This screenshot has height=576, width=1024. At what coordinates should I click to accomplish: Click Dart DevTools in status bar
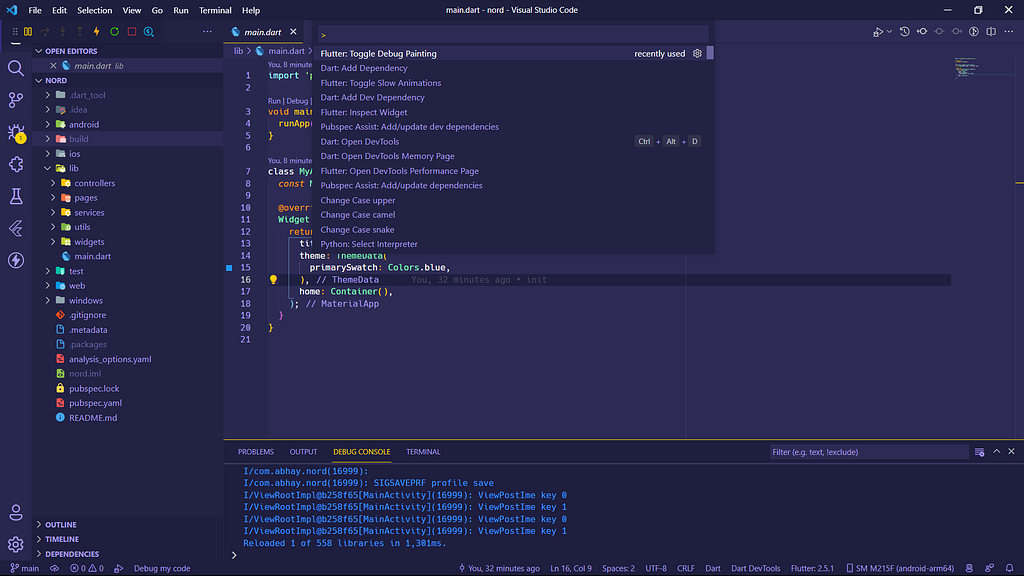[x=756, y=568]
